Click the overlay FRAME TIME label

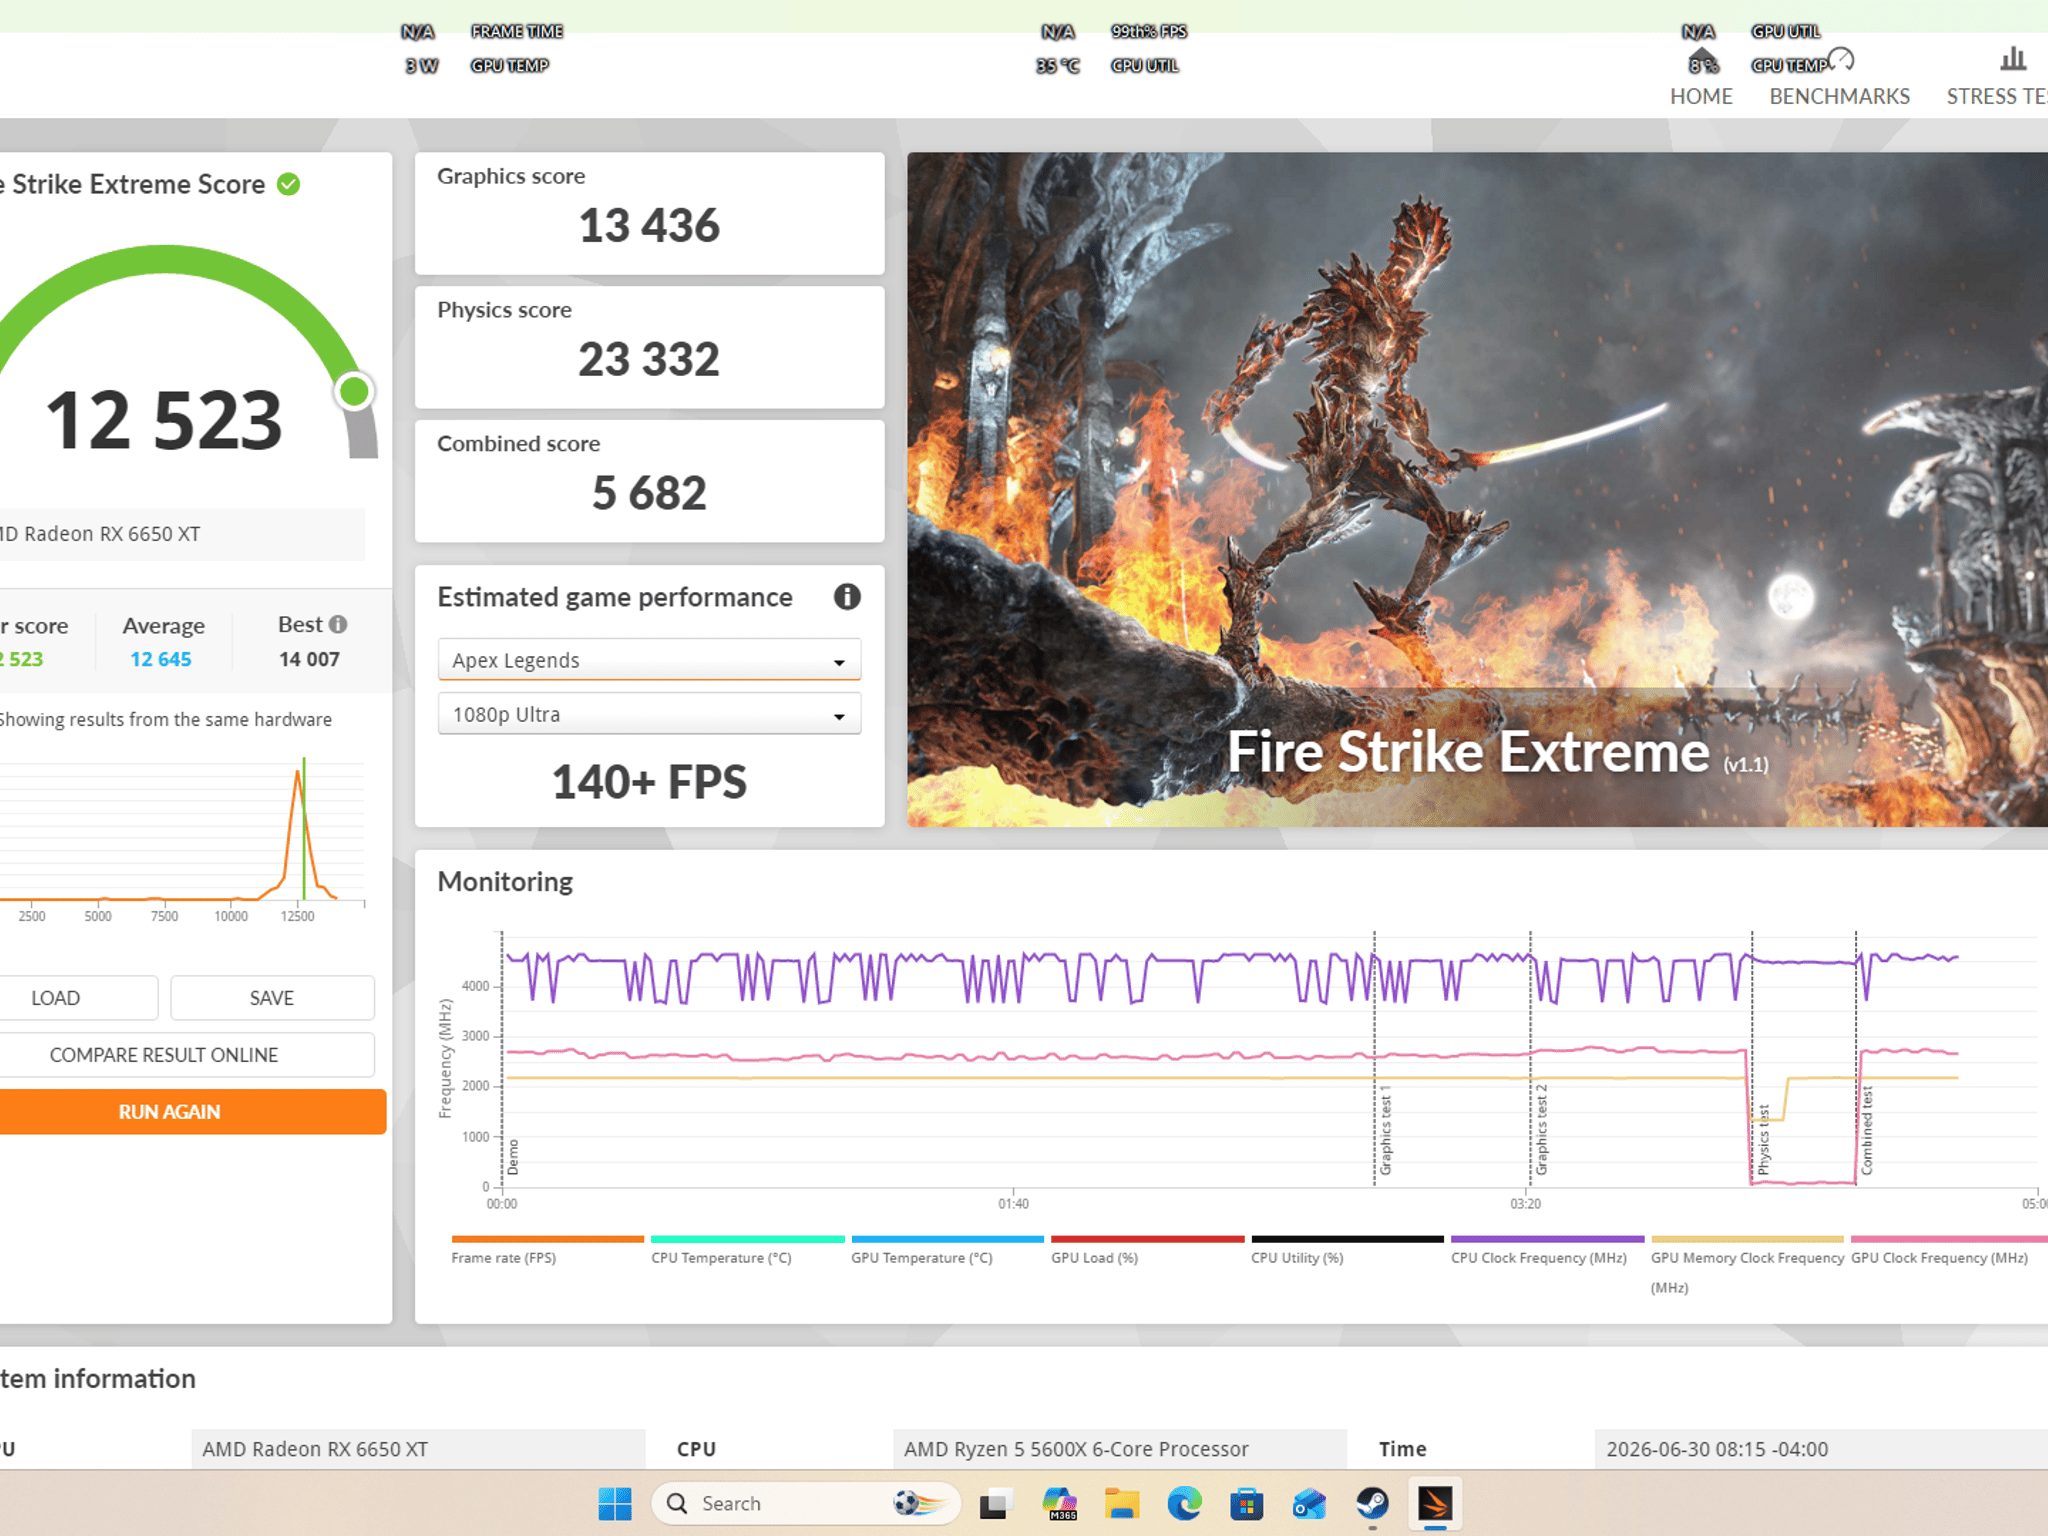[517, 32]
